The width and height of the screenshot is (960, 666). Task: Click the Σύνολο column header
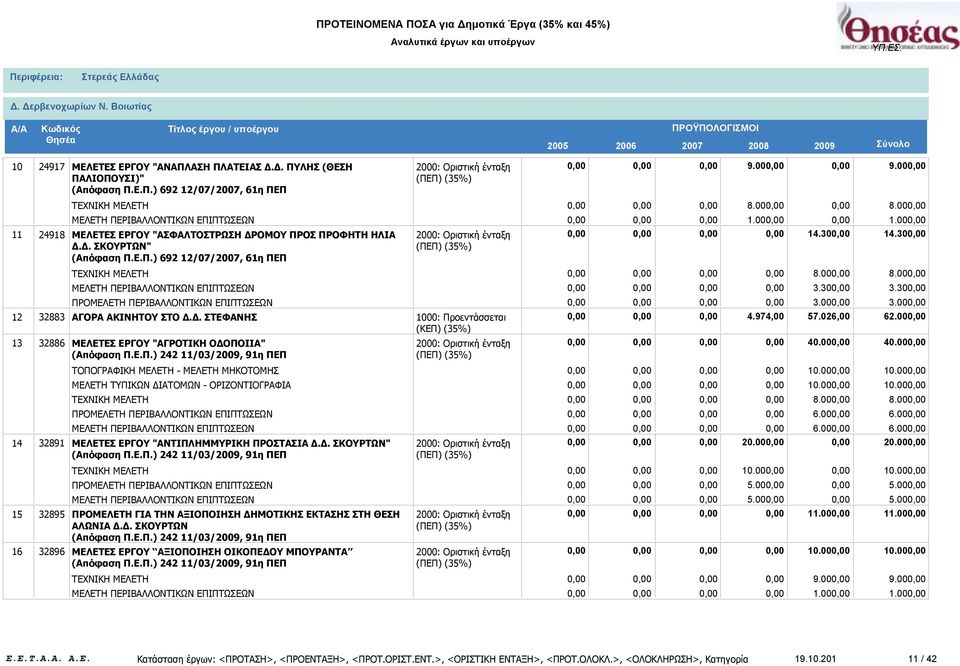pos(893,144)
